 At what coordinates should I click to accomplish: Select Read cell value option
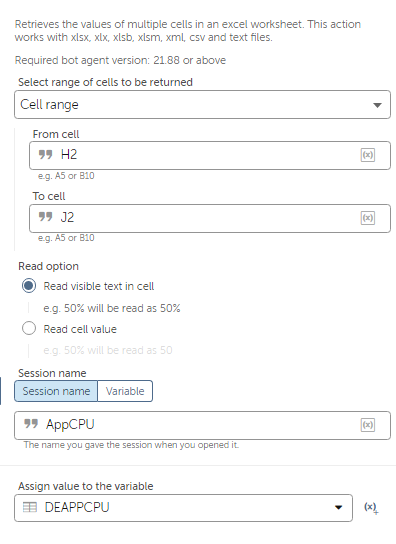point(29,328)
